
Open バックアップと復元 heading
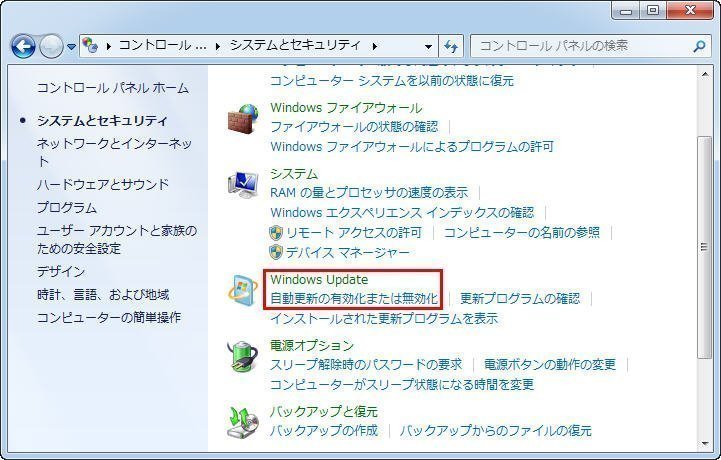coord(324,411)
